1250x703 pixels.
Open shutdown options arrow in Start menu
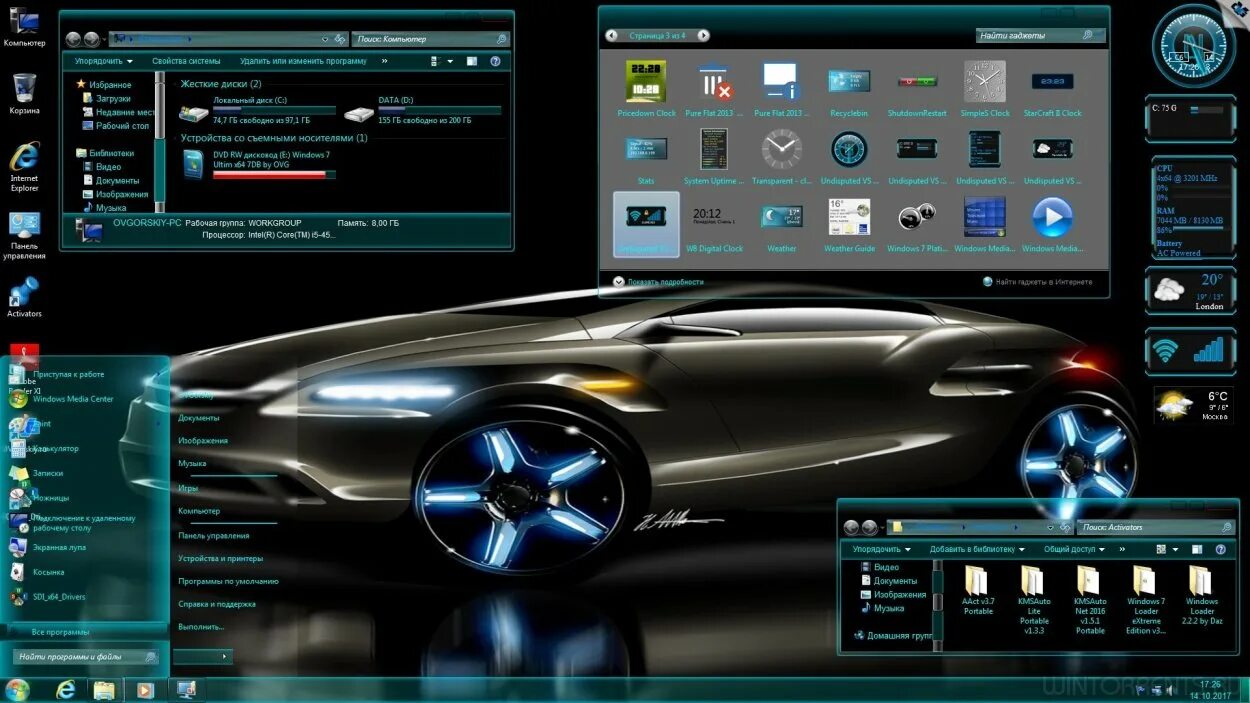pyautogui.click(x=224, y=657)
